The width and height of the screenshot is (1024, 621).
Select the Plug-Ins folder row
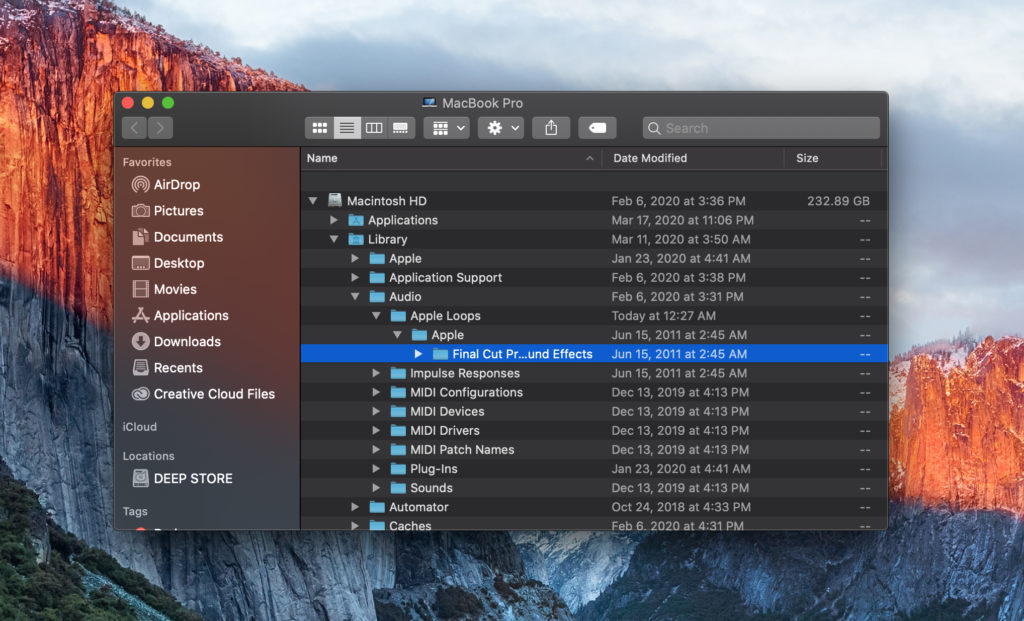click(433, 469)
